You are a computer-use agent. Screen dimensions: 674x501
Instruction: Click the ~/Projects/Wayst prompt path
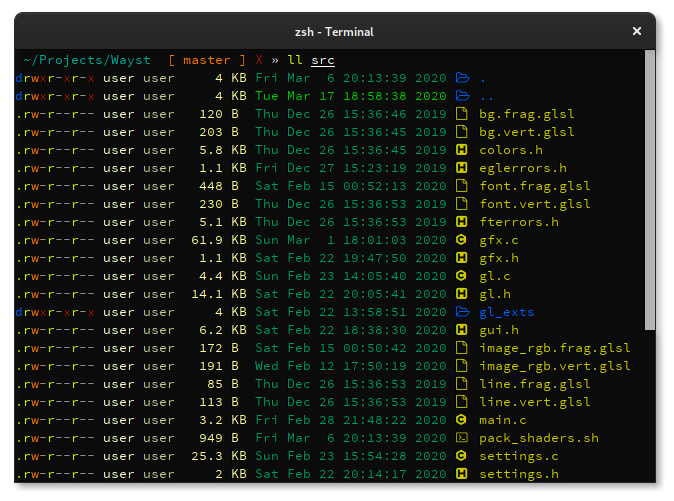(87, 60)
